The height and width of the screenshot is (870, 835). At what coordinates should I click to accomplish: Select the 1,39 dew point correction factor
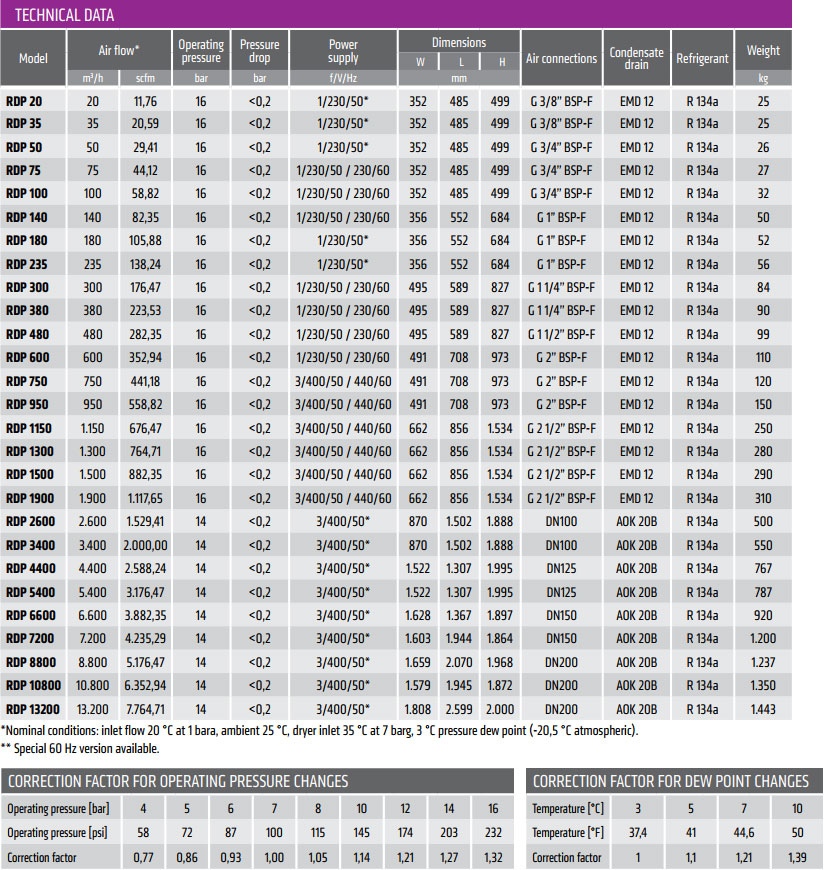coord(797,857)
